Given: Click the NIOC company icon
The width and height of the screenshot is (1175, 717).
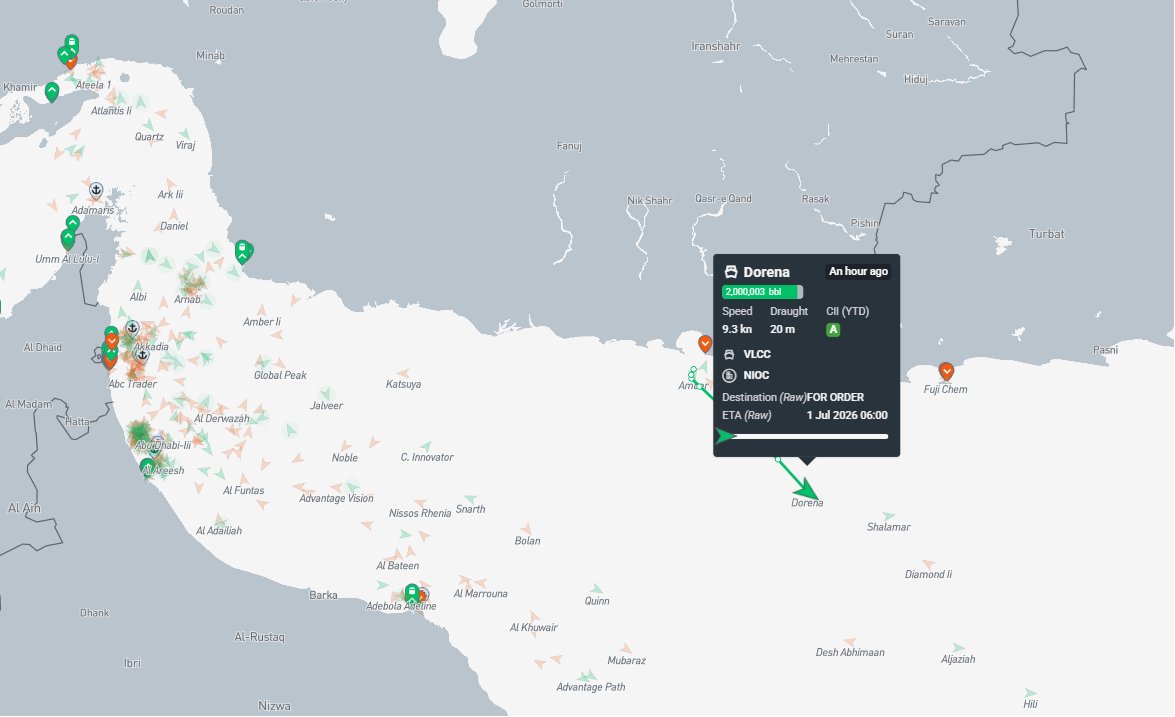Looking at the screenshot, I should click(729, 375).
